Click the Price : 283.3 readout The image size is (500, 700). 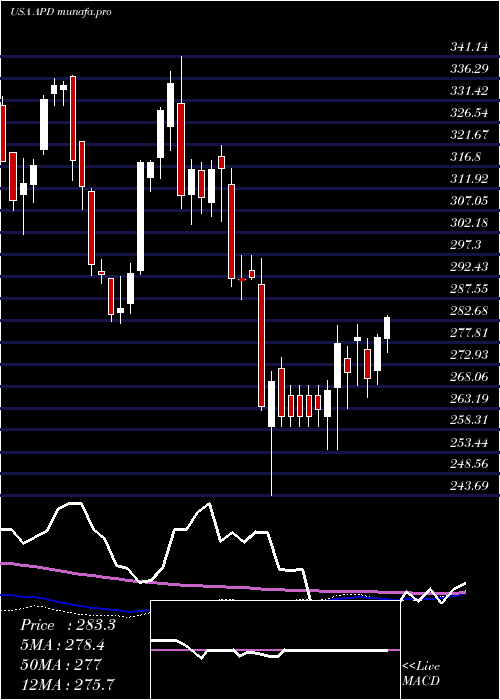tap(68, 625)
